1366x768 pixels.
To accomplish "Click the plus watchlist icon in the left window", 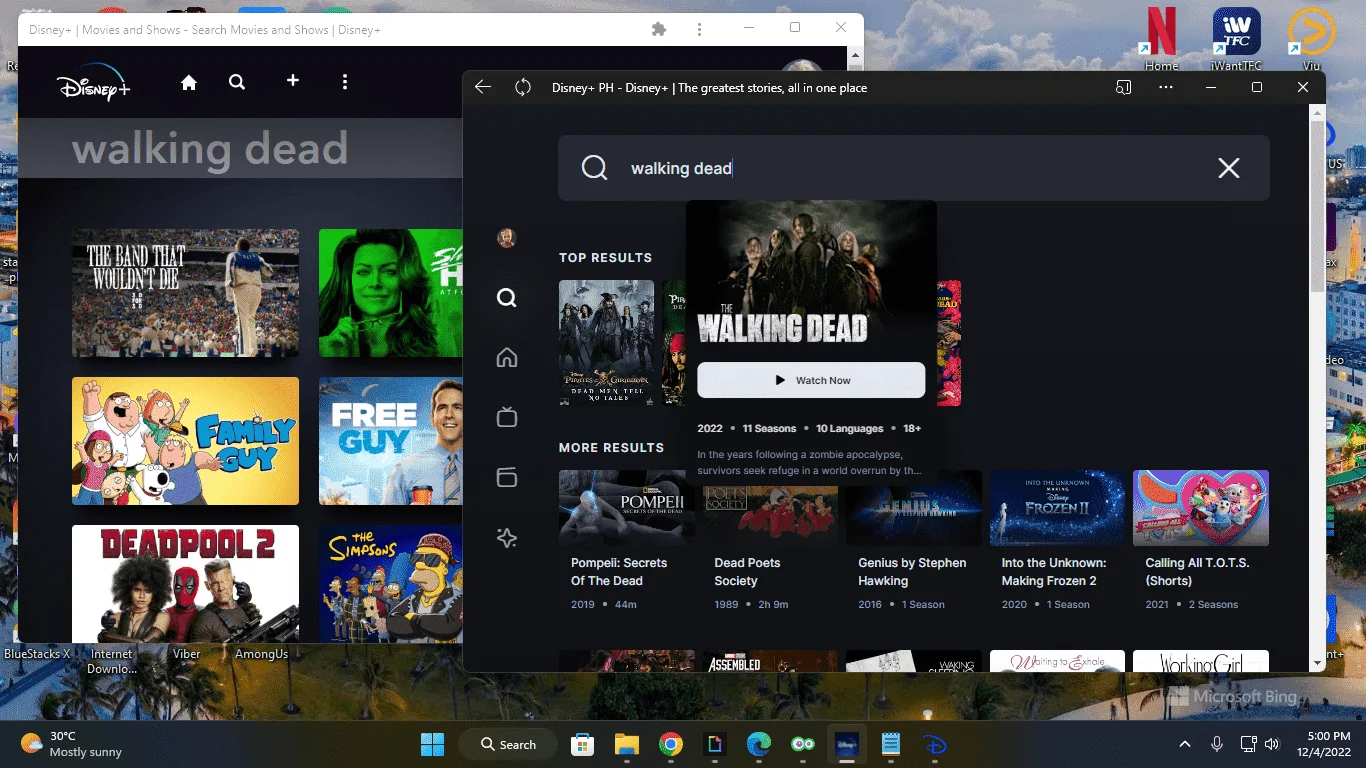I will 293,80.
